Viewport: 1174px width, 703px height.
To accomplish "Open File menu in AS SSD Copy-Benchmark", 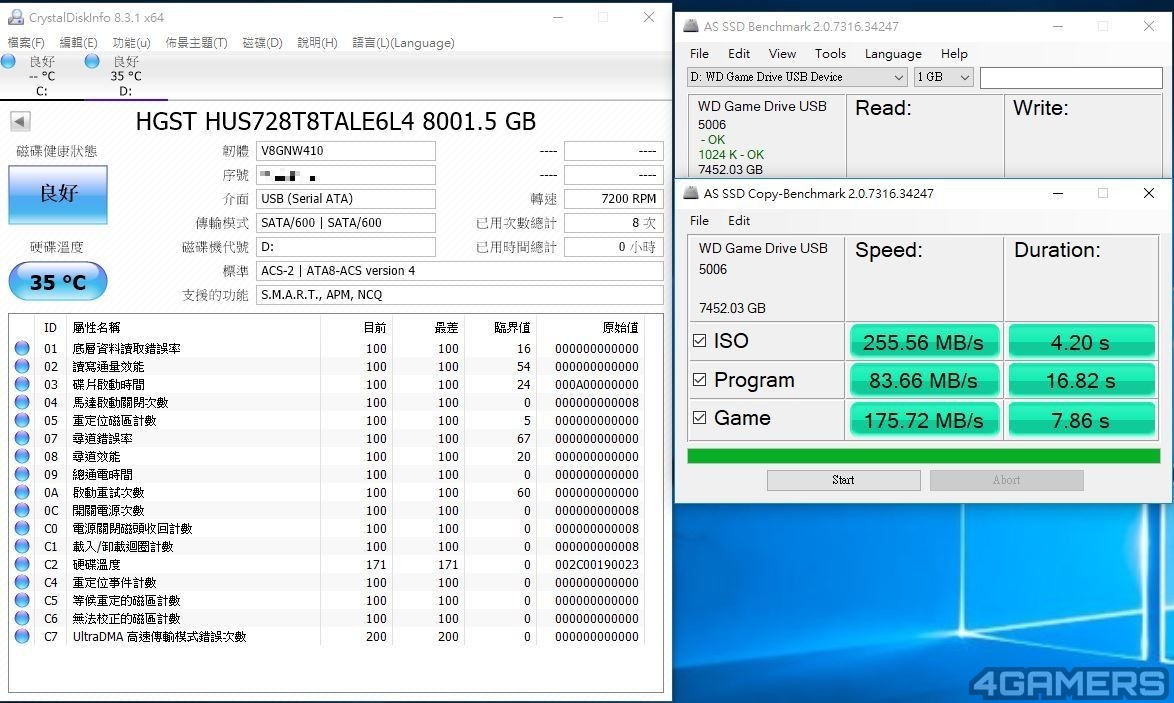I will (x=699, y=221).
